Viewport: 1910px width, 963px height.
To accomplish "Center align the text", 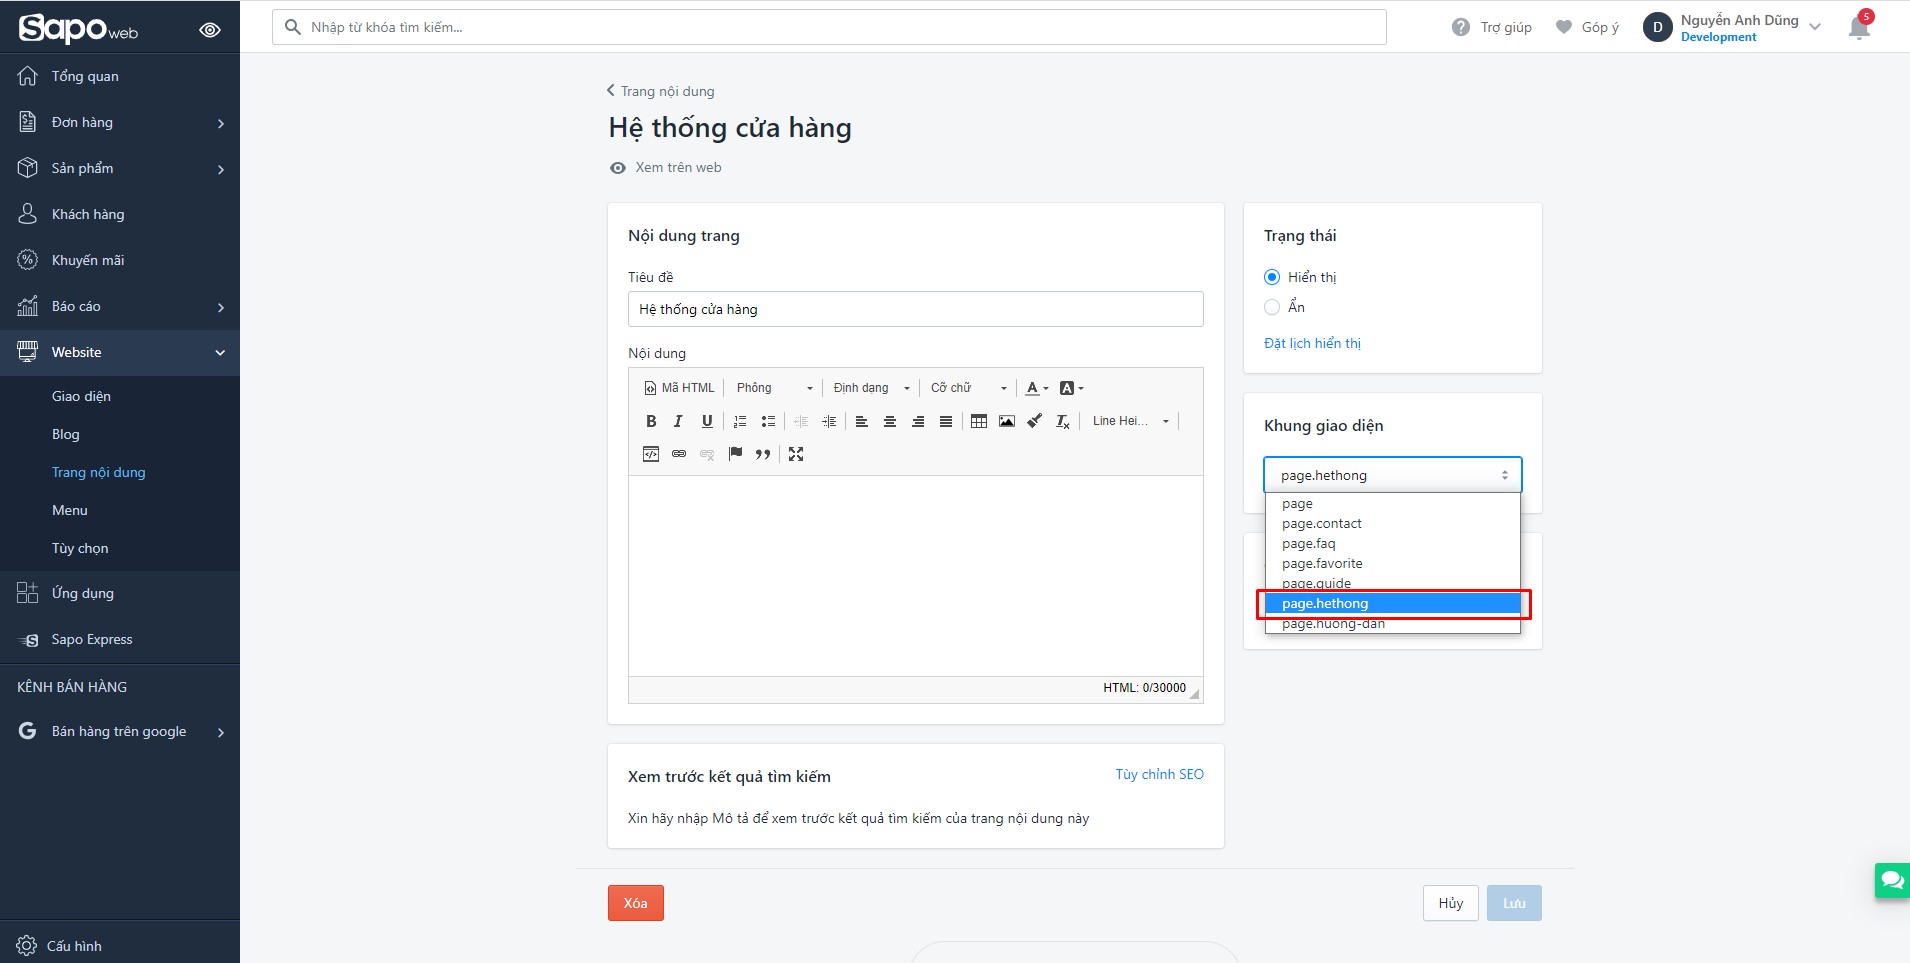I will point(889,421).
